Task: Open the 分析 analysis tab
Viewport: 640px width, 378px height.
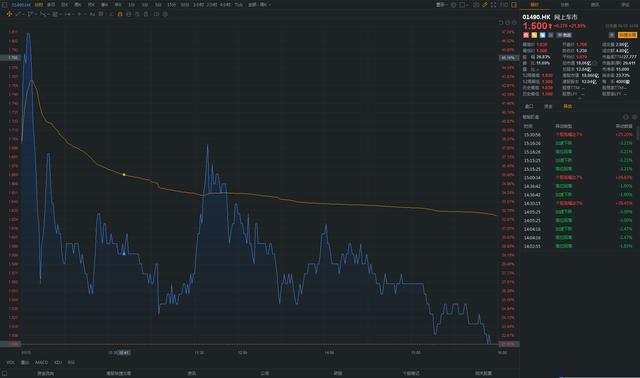Action: (565, 5)
